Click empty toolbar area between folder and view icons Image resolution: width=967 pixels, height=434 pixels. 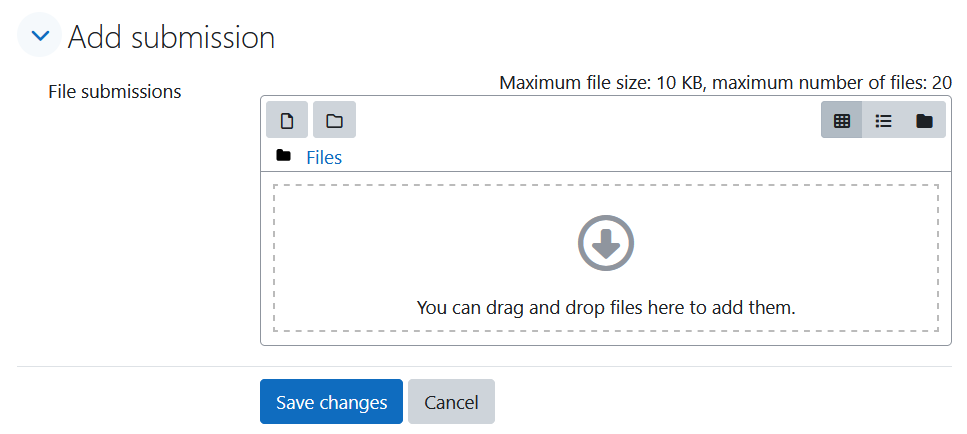(x=586, y=120)
